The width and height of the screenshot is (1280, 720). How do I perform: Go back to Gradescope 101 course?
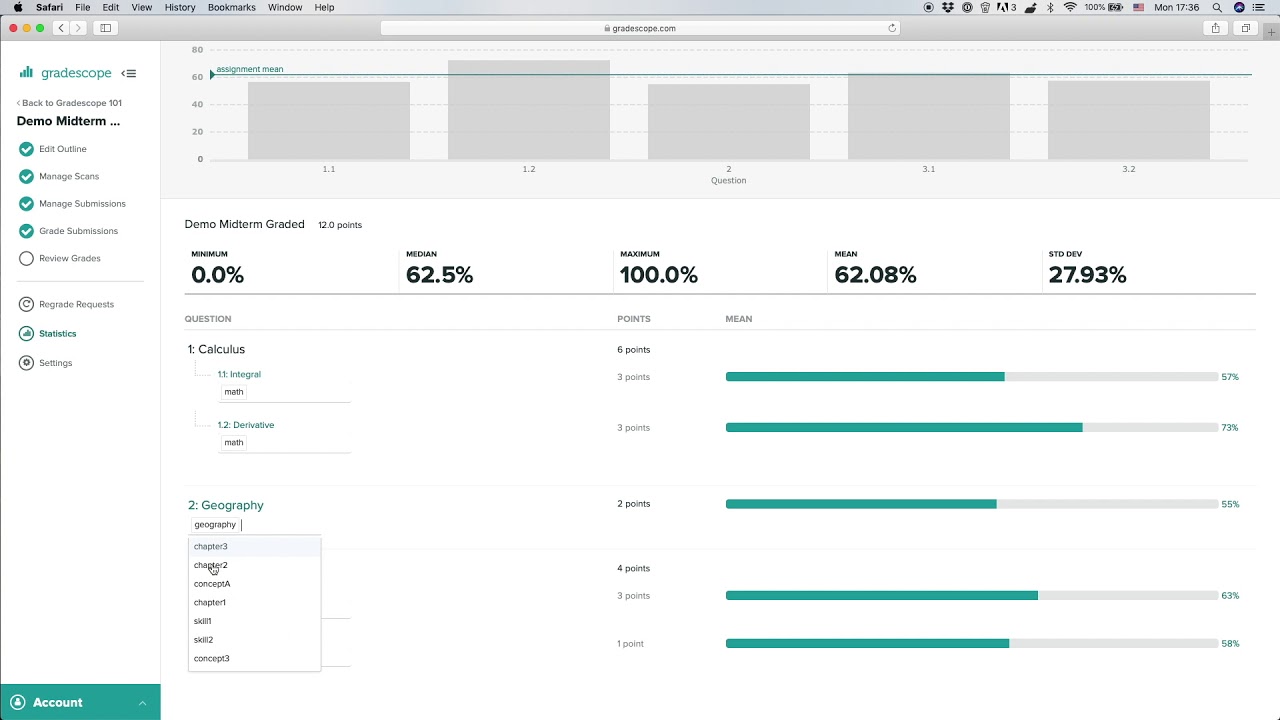pyautogui.click(x=69, y=103)
